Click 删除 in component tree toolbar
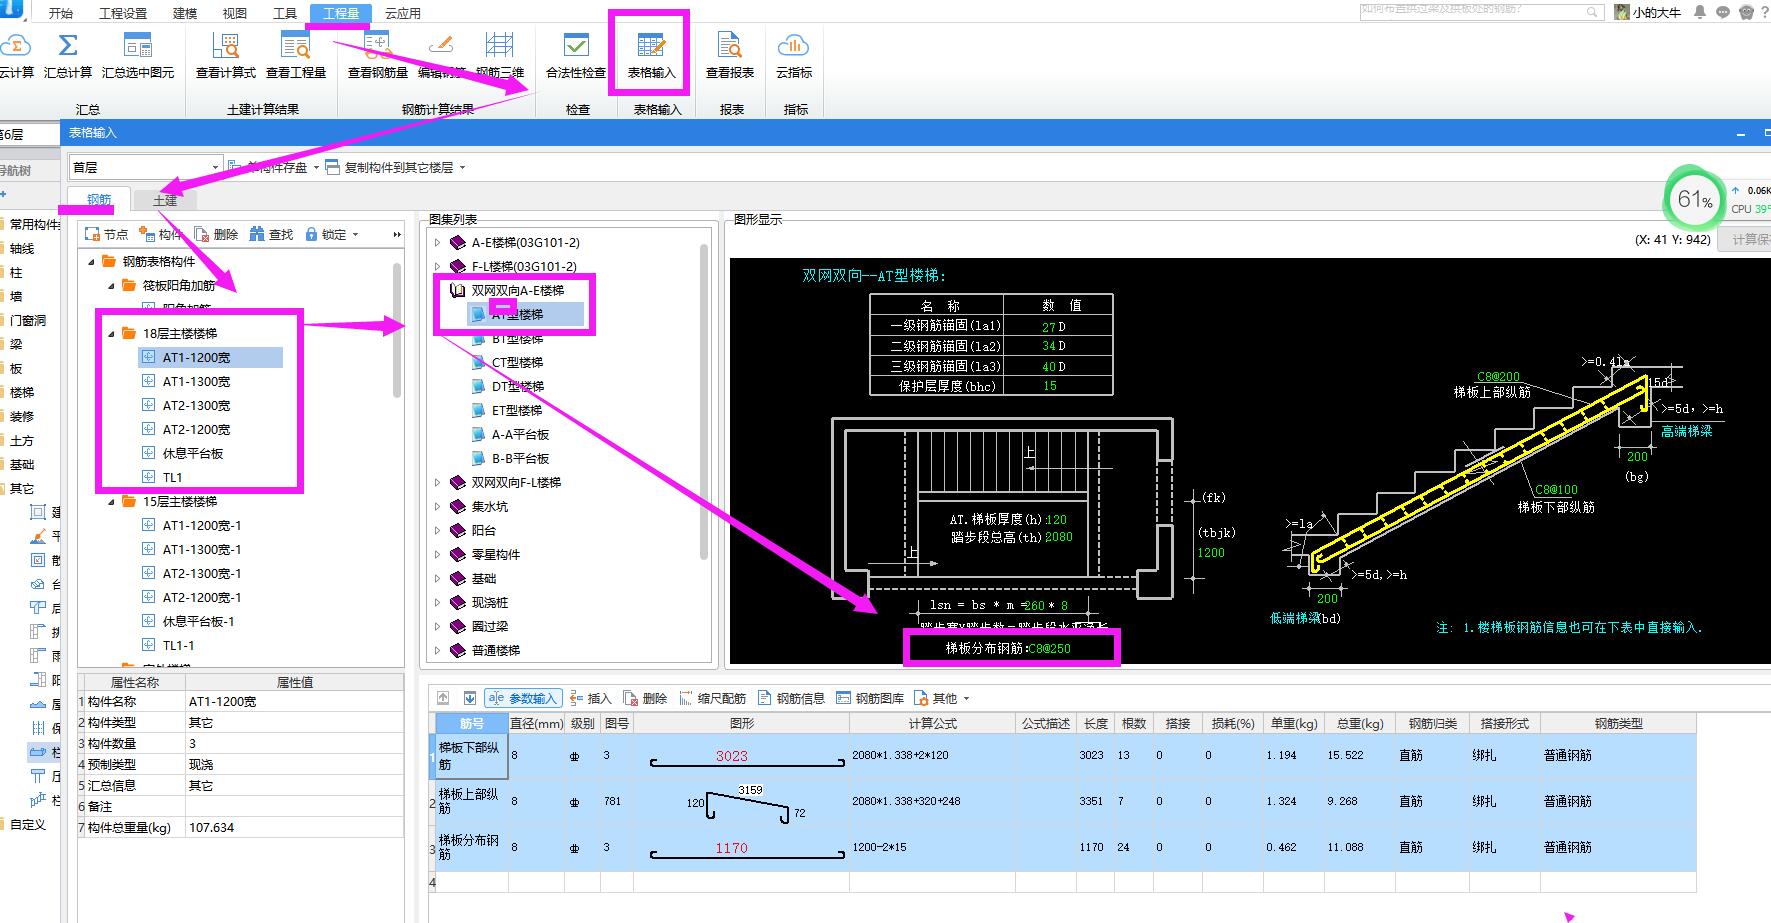1771x923 pixels. click(217, 234)
